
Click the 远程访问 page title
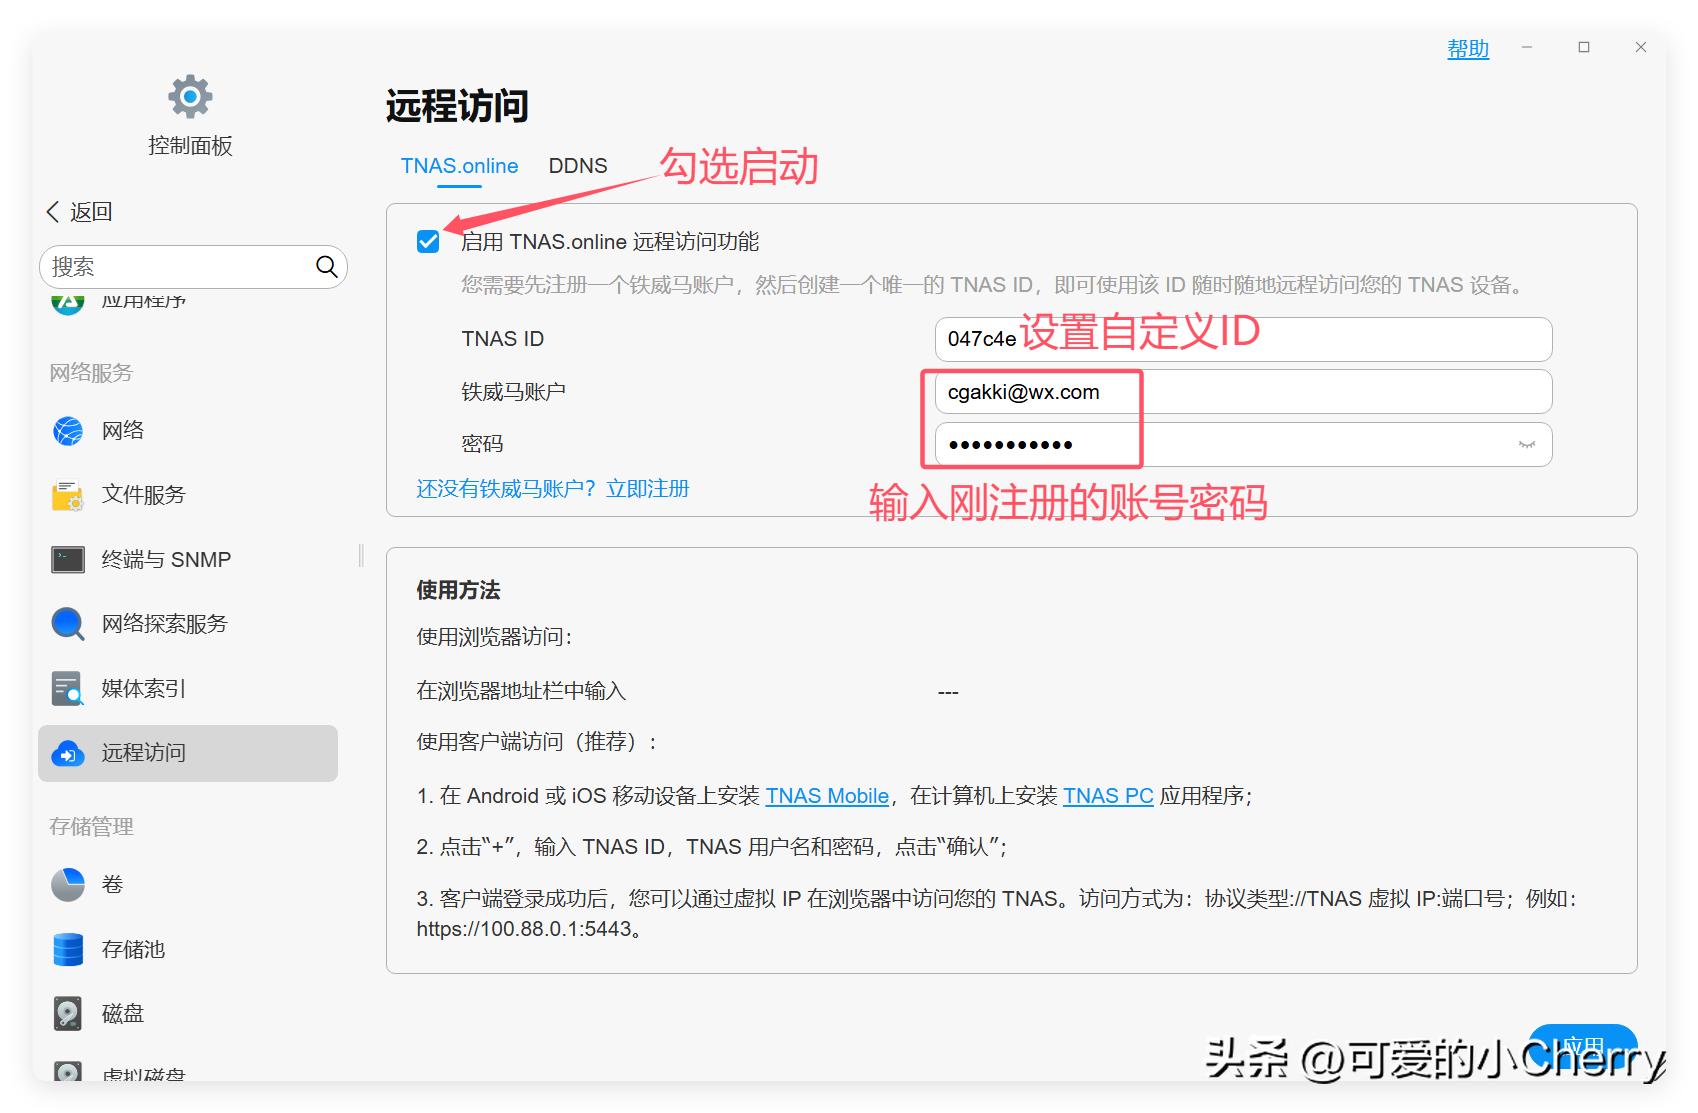(x=457, y=106)
